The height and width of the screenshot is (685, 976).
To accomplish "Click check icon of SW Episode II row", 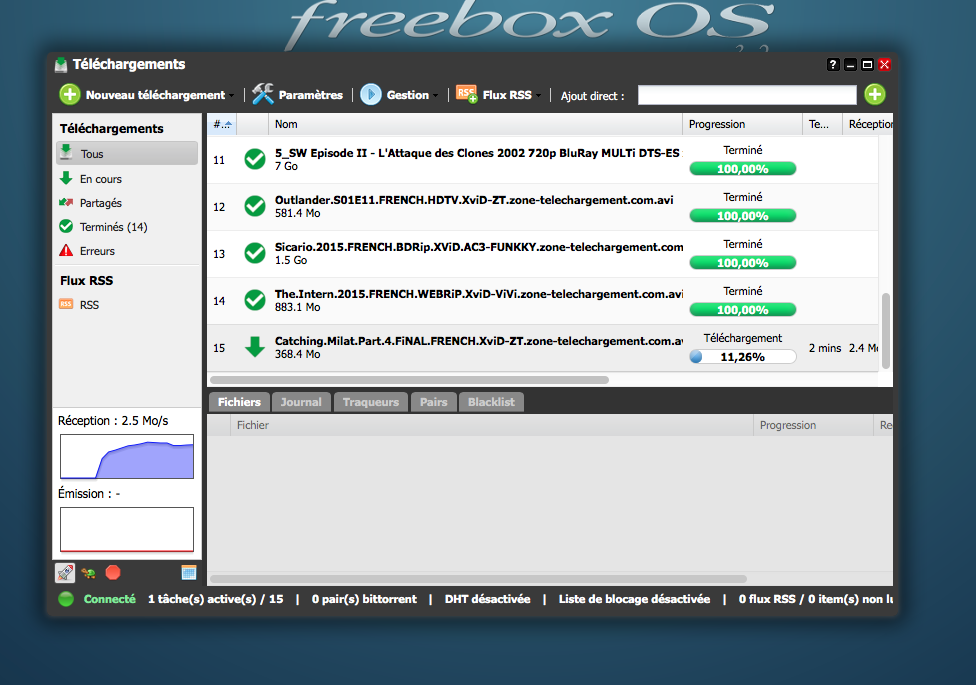I will [x=255, y=159].
